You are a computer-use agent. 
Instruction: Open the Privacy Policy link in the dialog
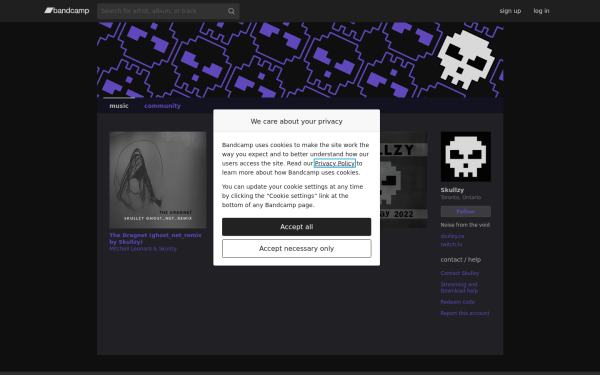[x=334, y=163]
